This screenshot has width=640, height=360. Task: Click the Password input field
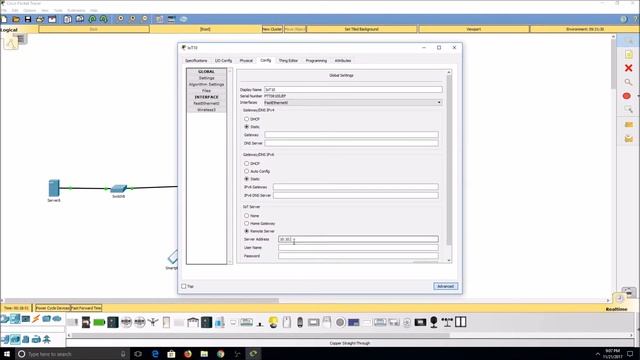pos(358,256)
